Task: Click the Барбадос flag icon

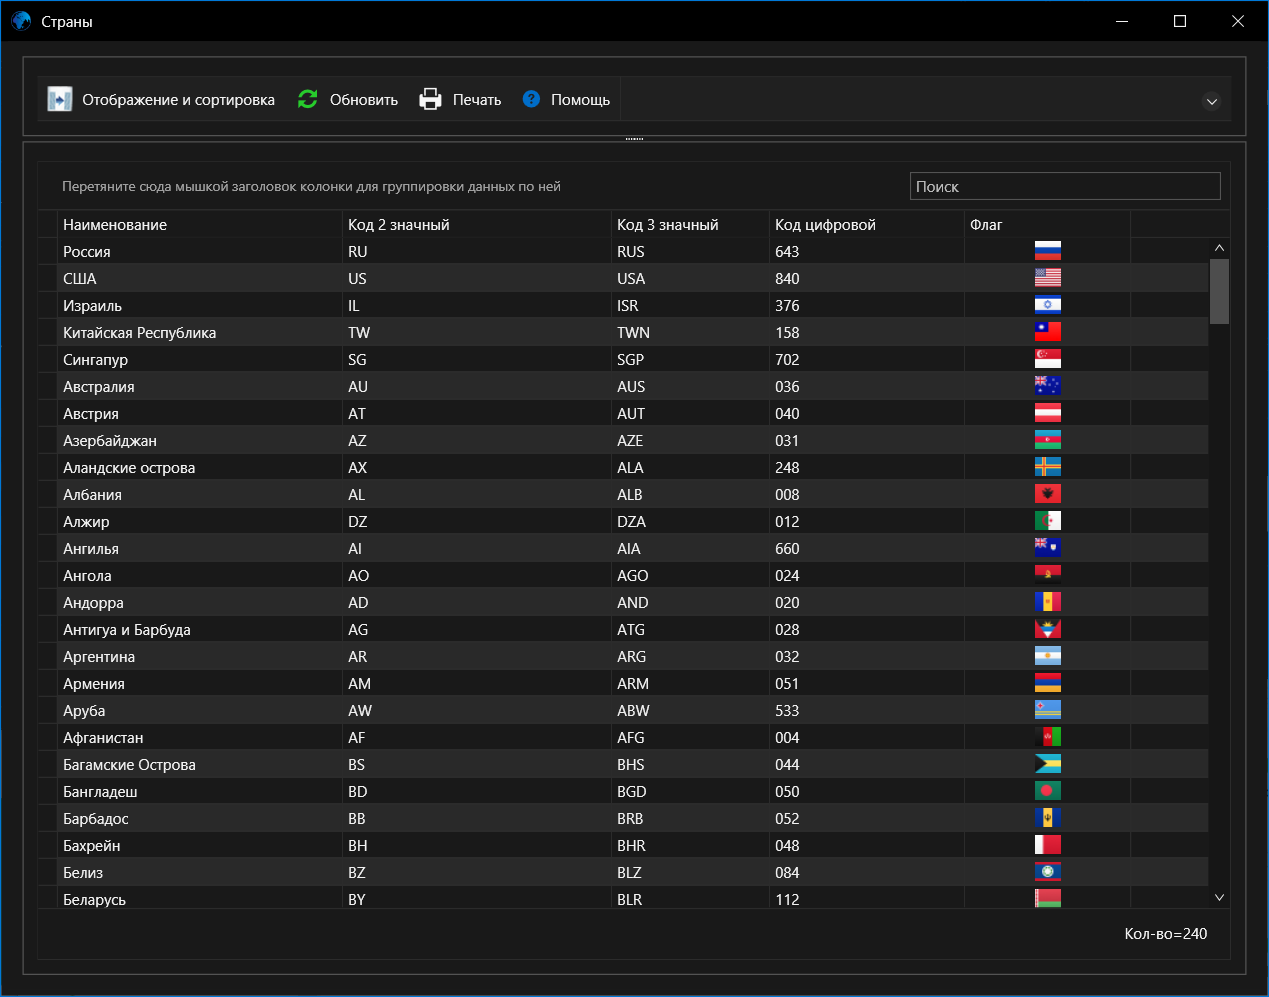Action: pyautogui.click(x=1048, y=818)
